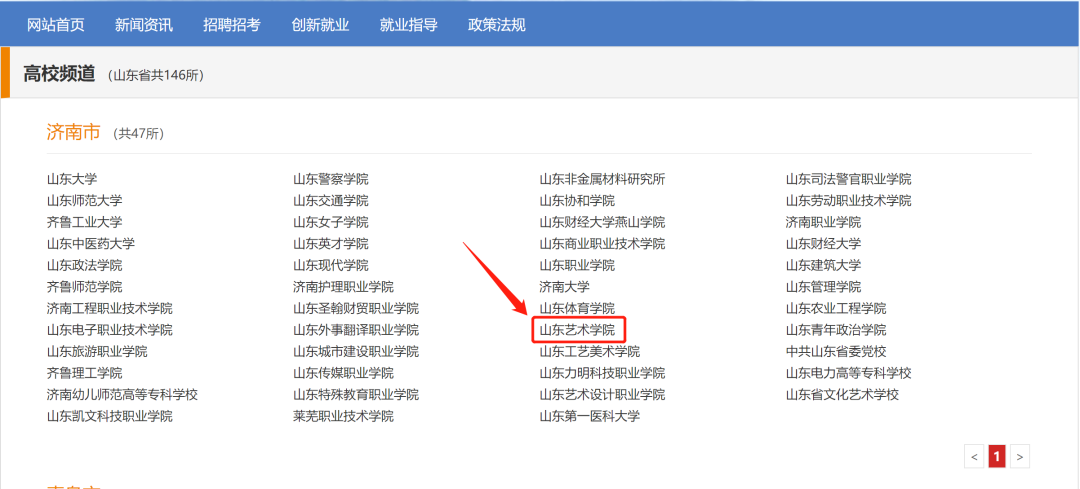Open 山东非金属材料研究所 link
Image resolution: width=1080 pixels, height=489 pixels.
pyautogui.click(x=602, y=179)
